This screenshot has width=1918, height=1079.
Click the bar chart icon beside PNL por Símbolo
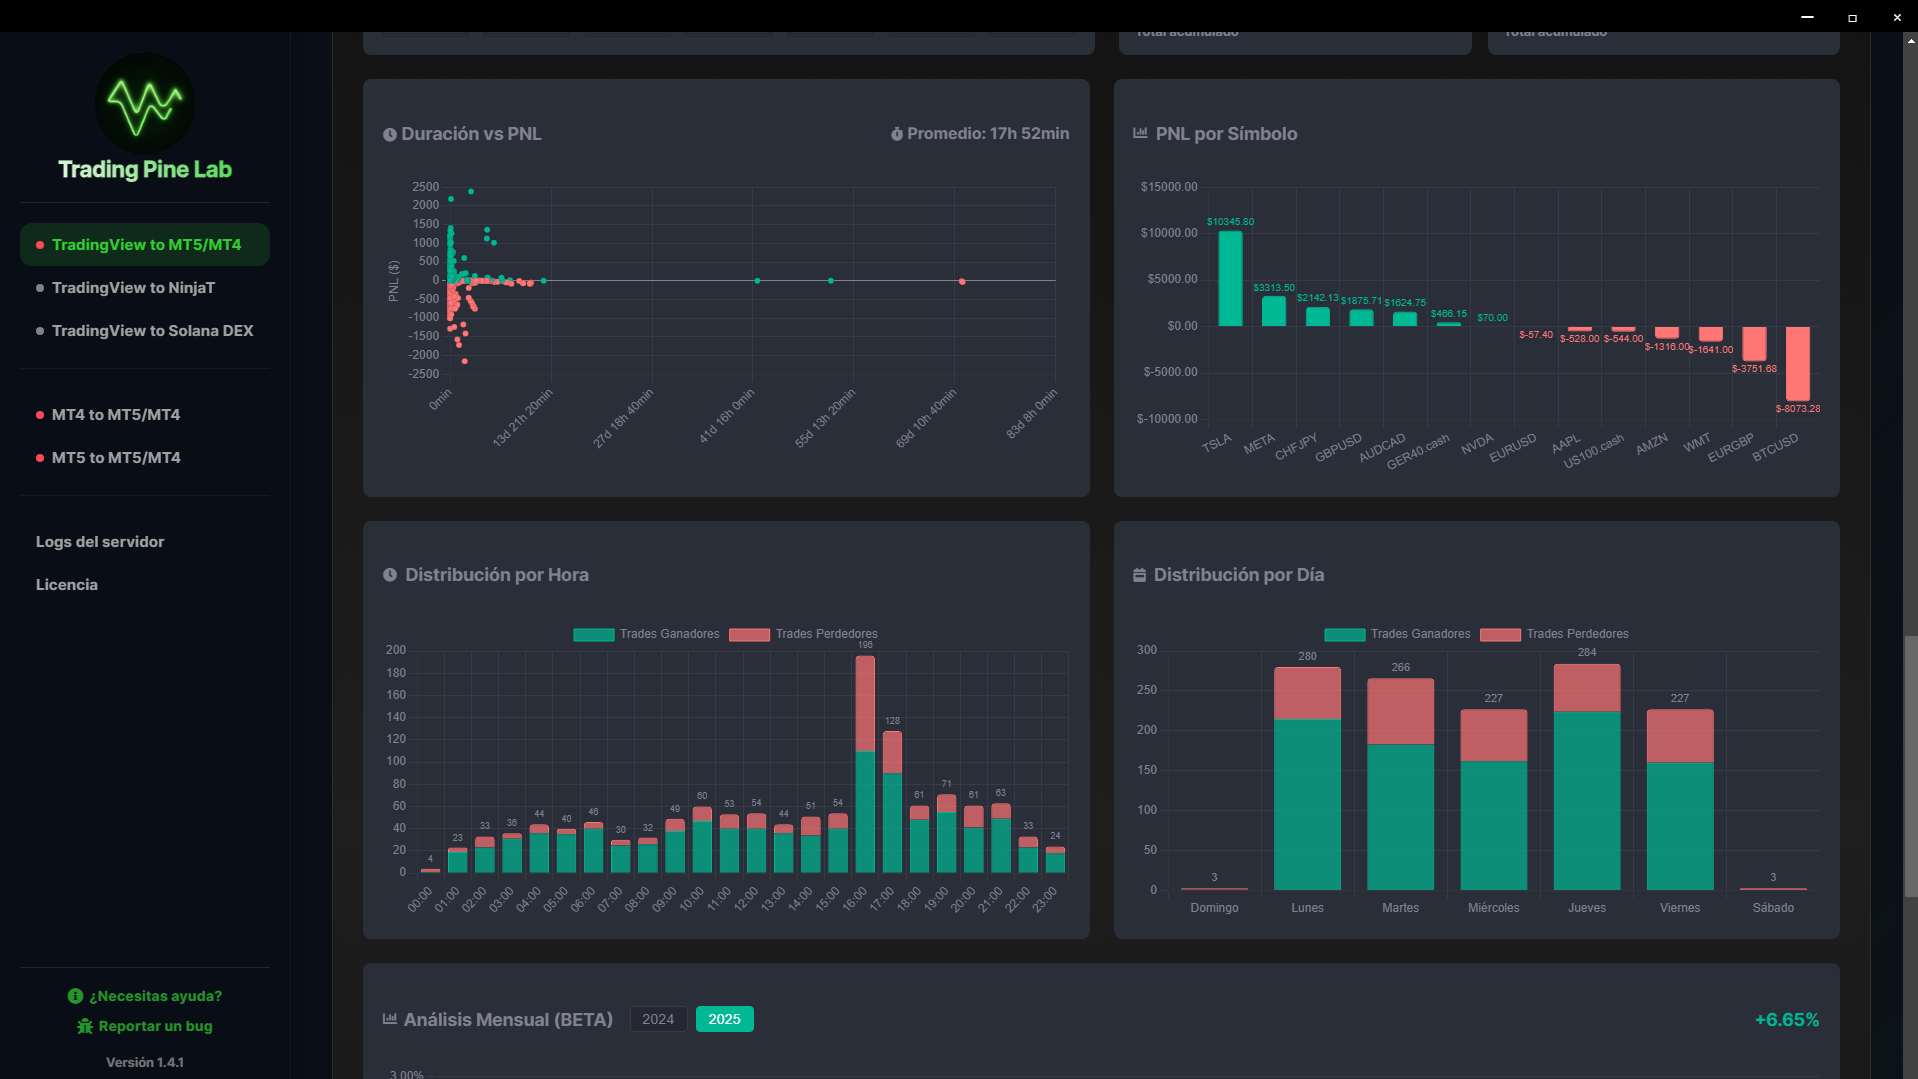click(1140, 133)
